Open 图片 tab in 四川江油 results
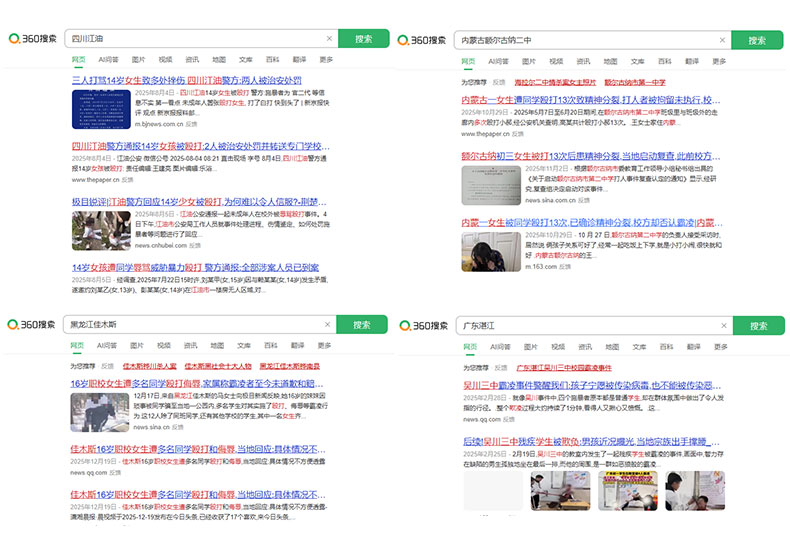Viewport: 790px width, 560px height. pyautogui.click(x=139, y=59)
